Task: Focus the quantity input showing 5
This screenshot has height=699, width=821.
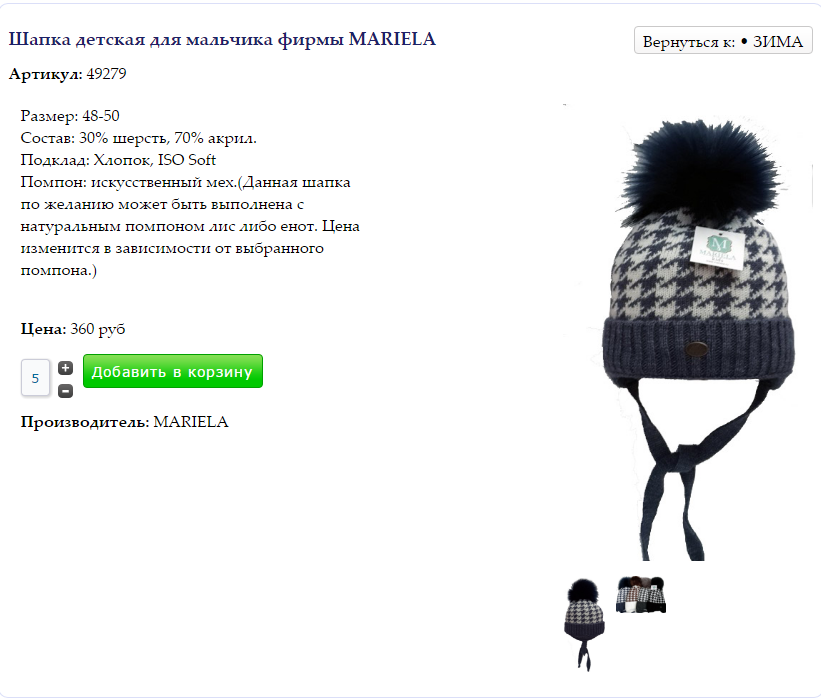Action: tap(36, 378)
